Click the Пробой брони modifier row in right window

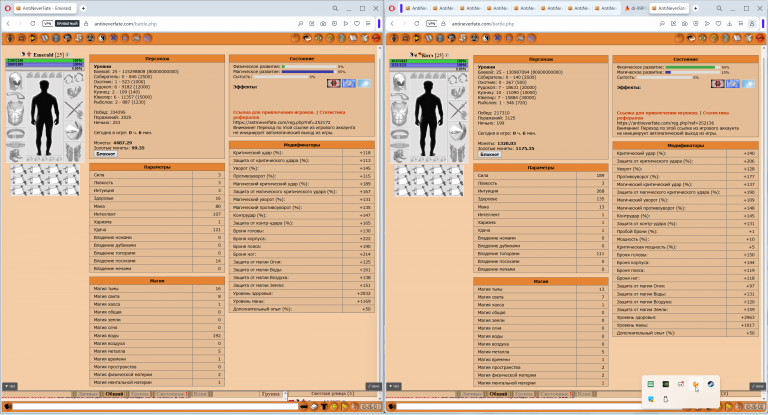click(x=686, y=231)
